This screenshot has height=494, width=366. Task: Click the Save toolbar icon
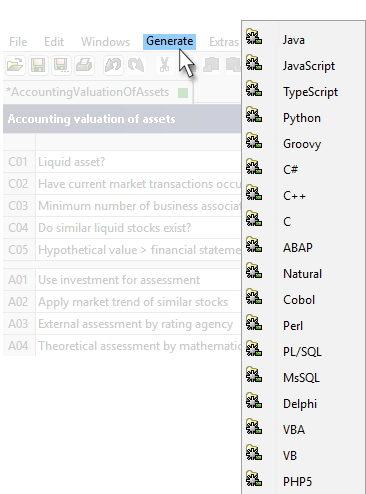(x=38, y=65)
